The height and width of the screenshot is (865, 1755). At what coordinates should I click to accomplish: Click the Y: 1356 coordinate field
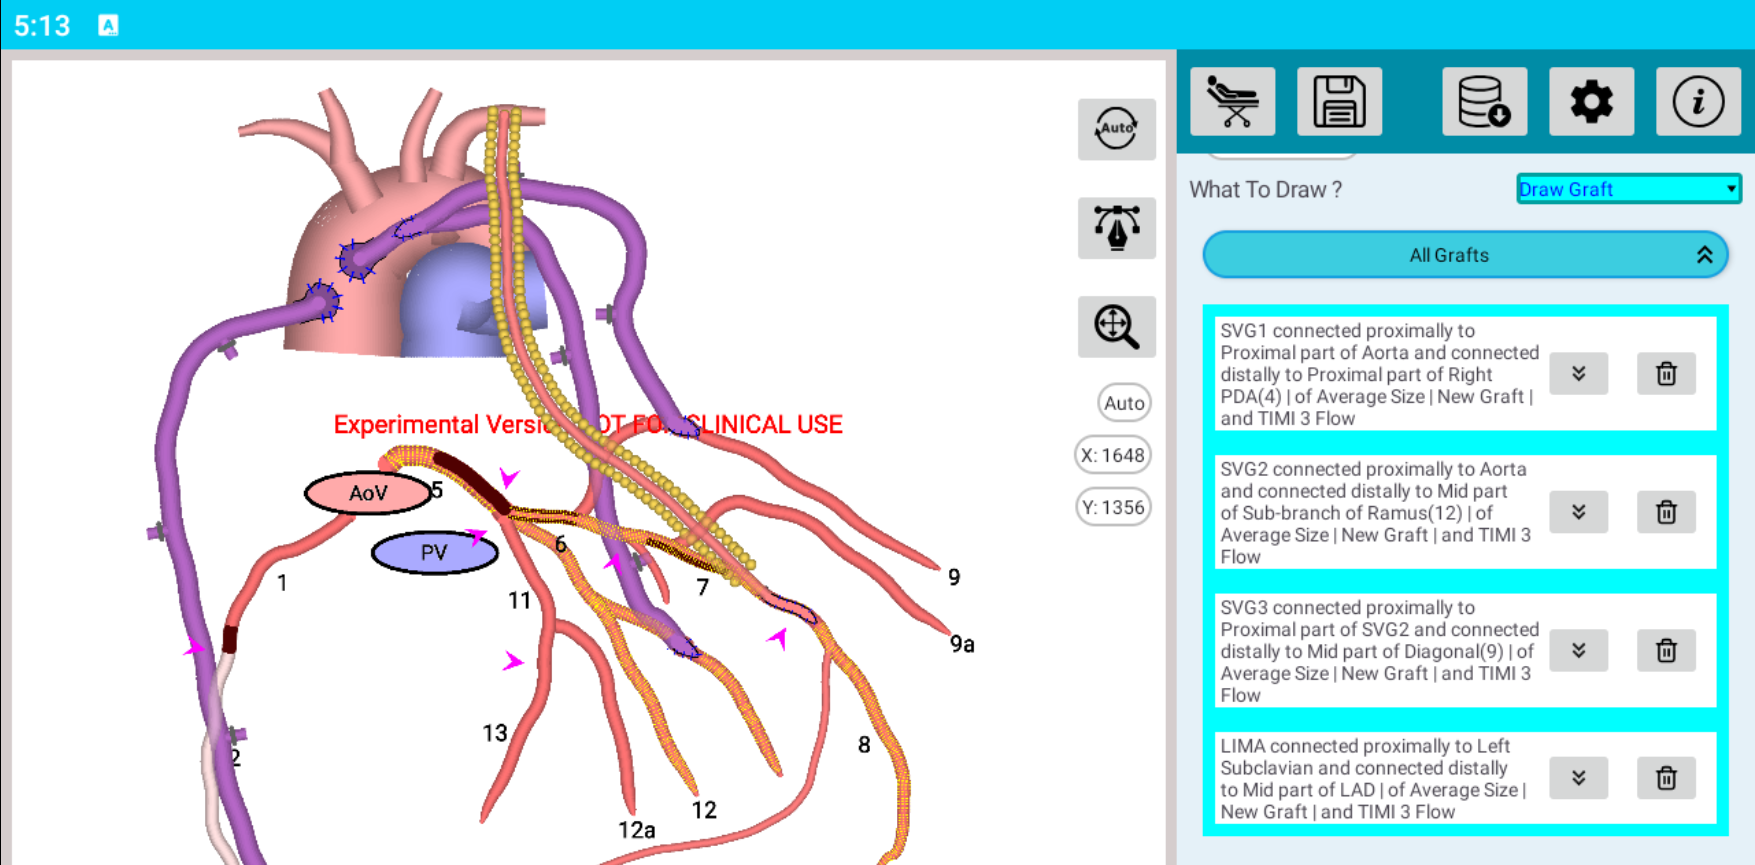(1113, 507)
